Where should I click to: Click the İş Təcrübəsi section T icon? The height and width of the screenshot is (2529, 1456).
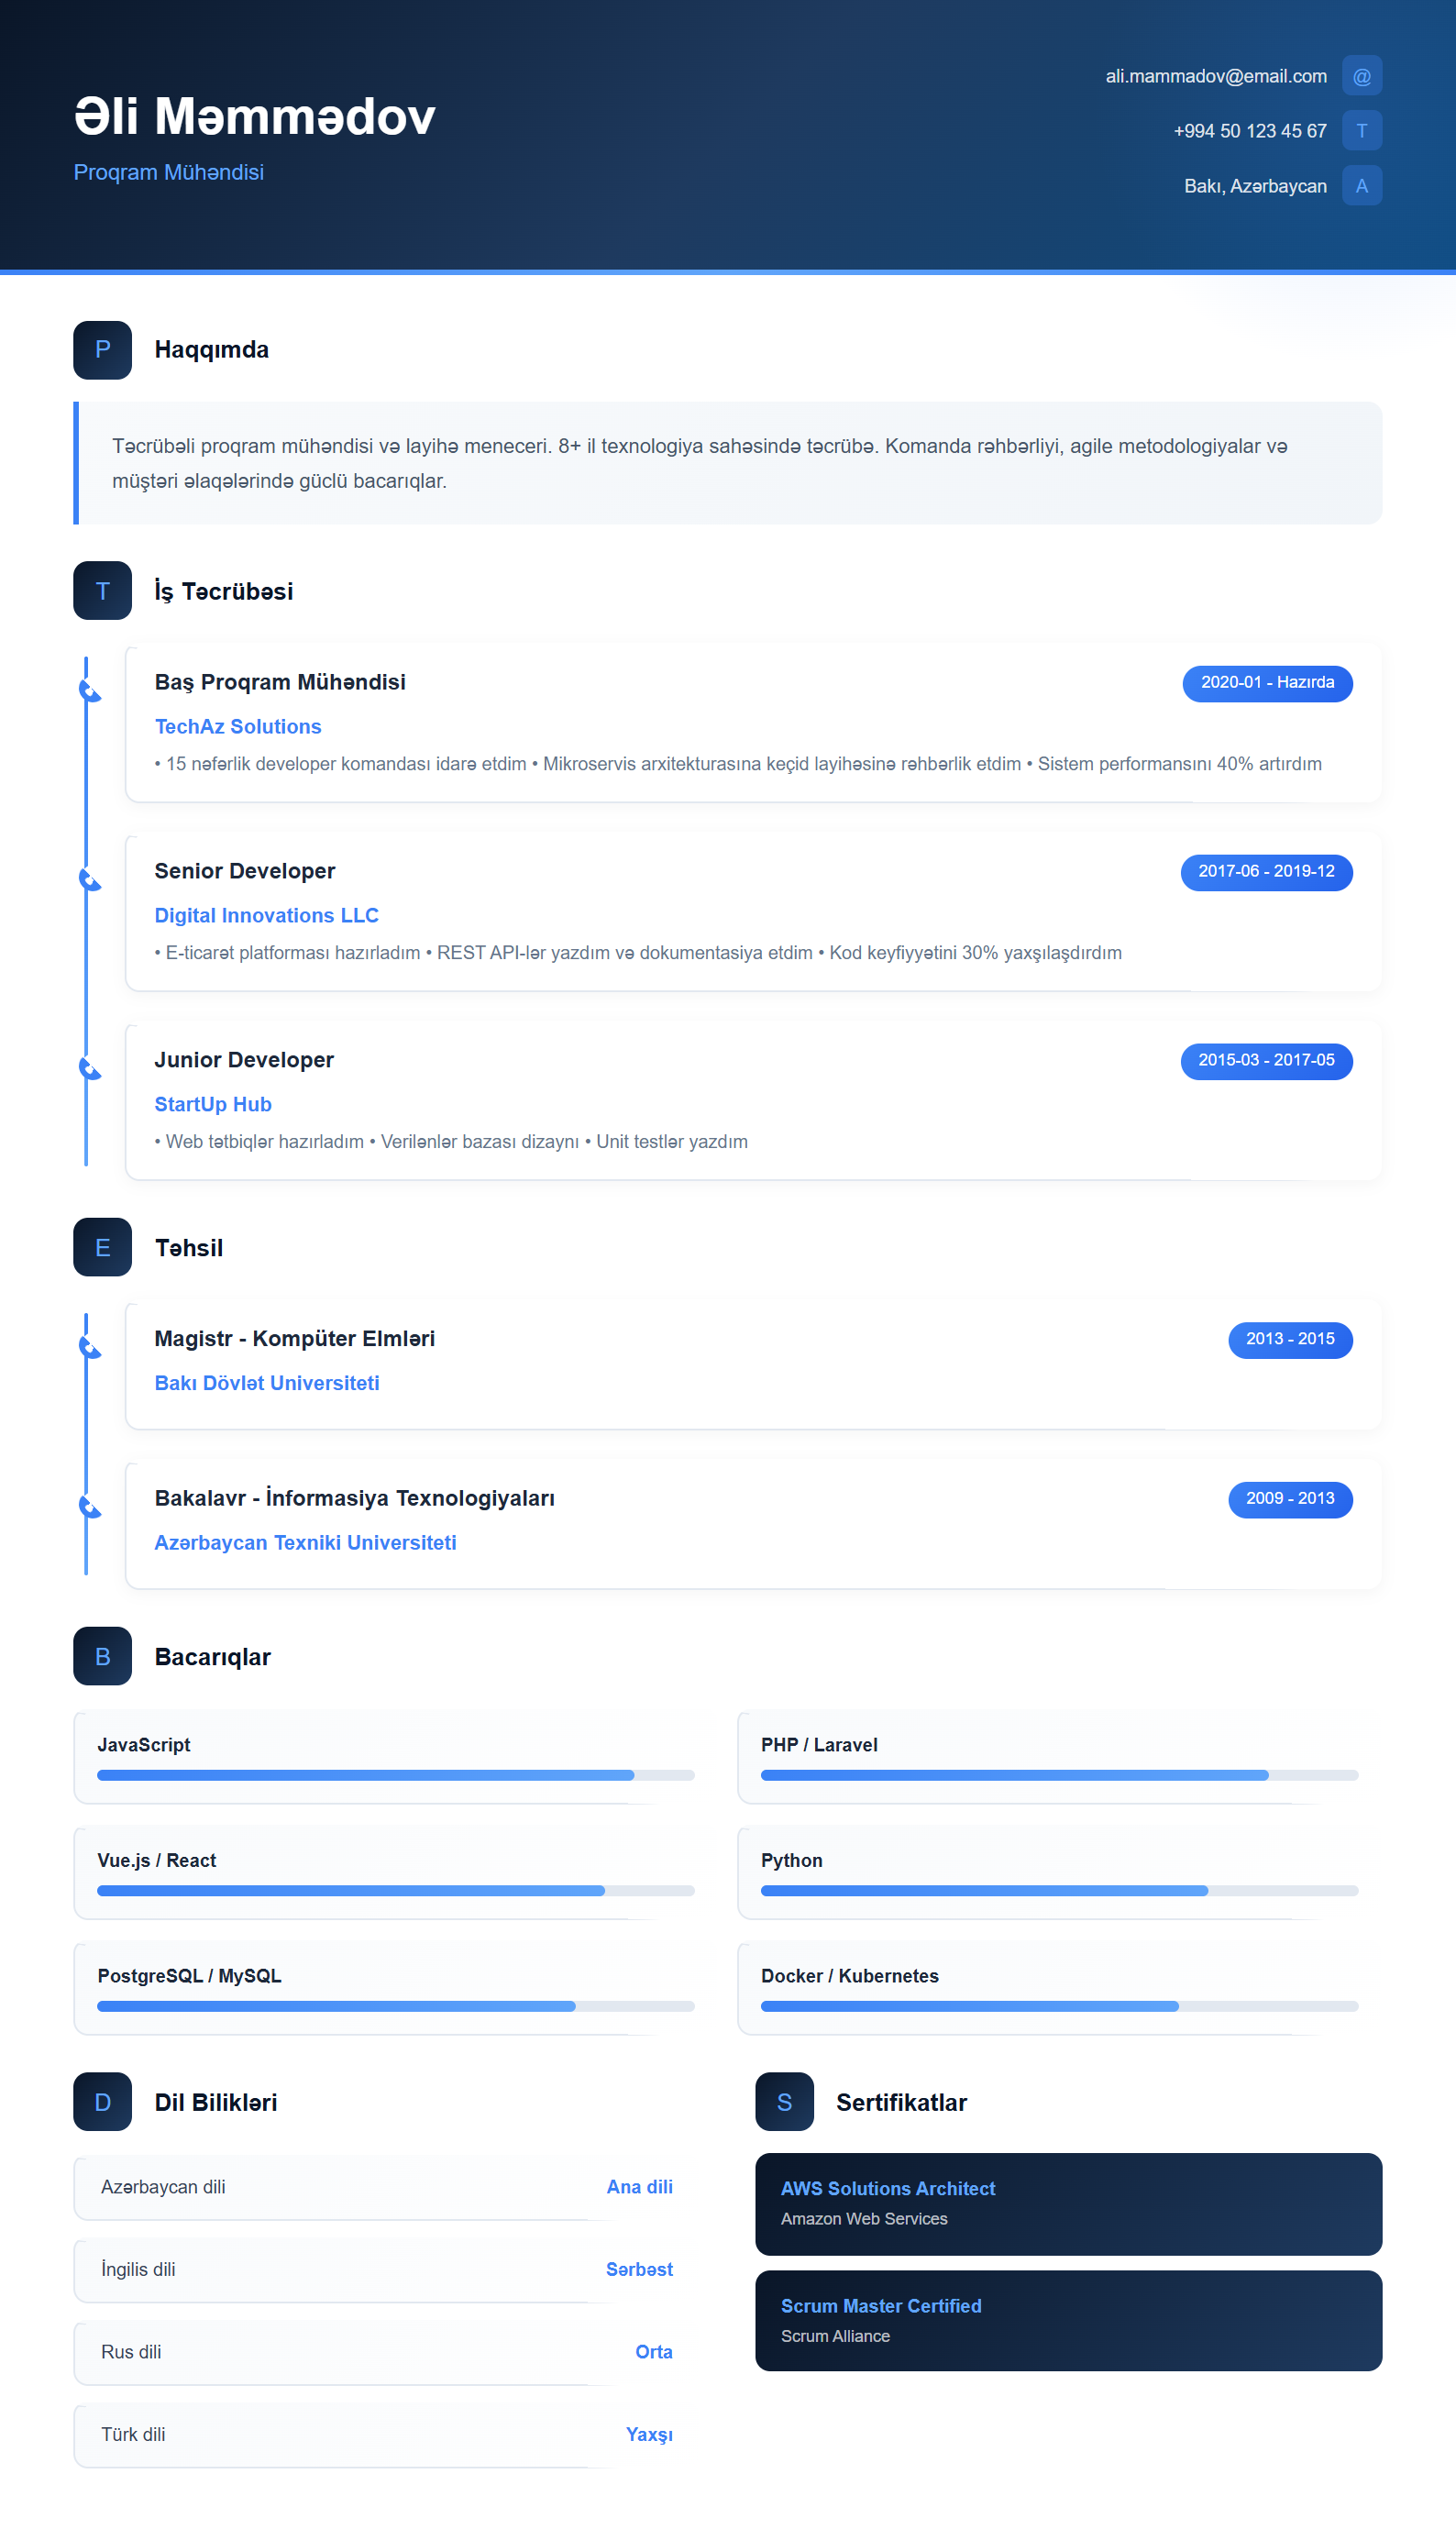[102, 591]
